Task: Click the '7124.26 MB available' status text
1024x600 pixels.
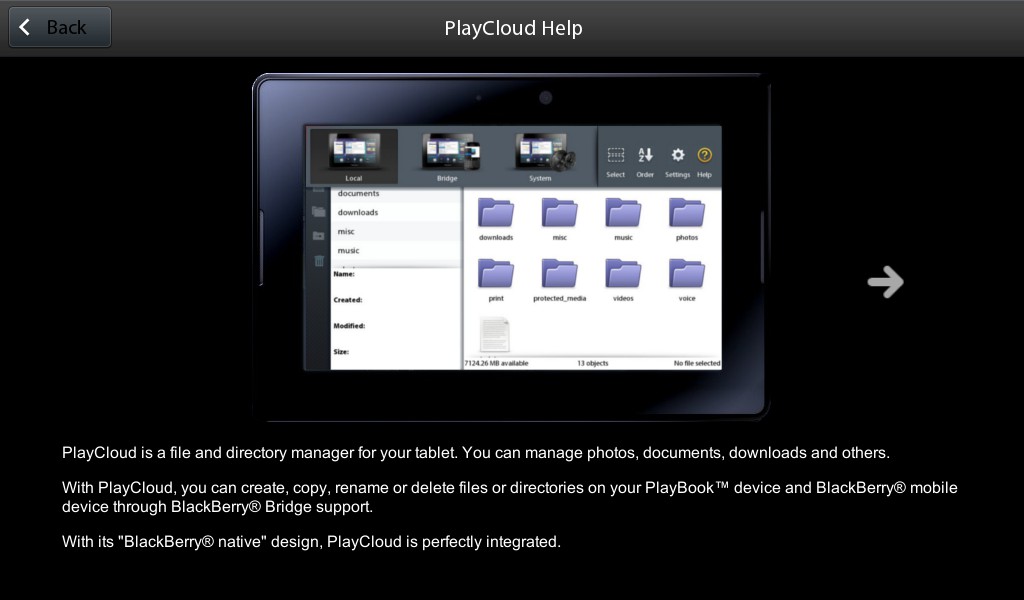Action: pos(496,363)
